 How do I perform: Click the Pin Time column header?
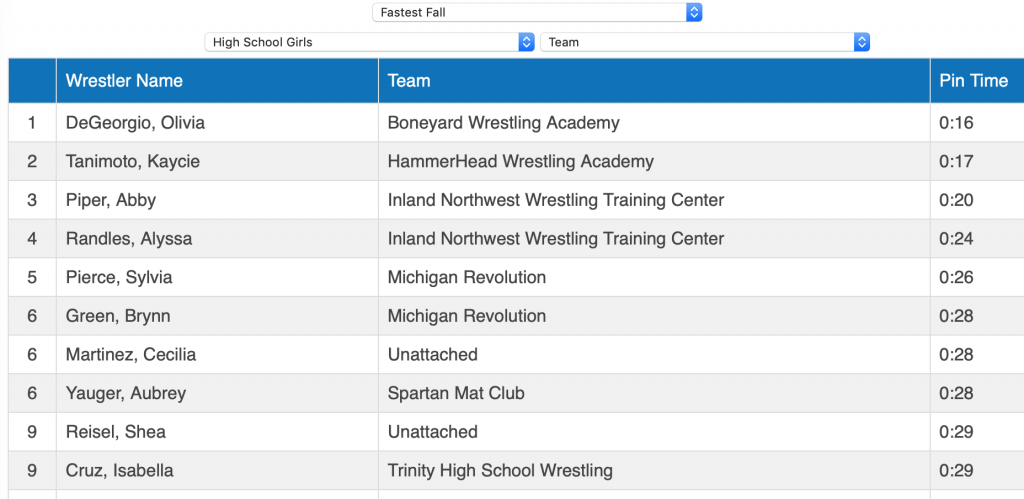click(973, 81)
